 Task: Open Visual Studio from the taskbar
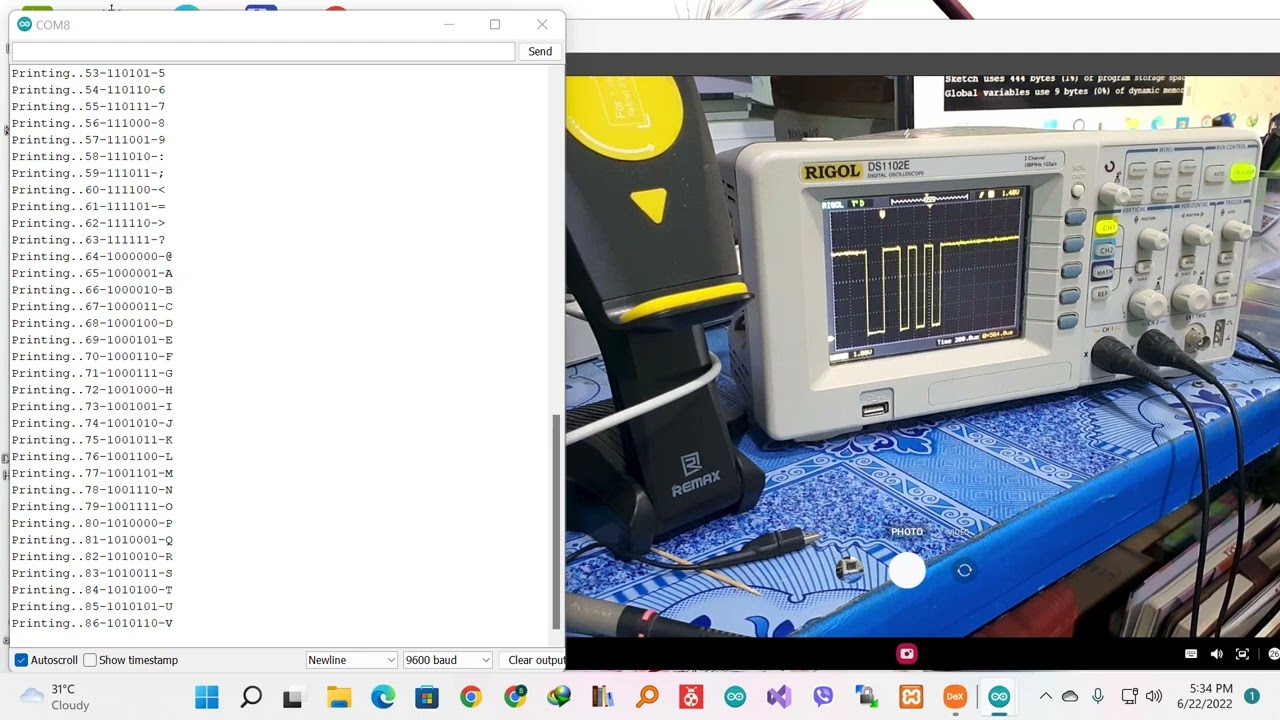coord(779,697)
